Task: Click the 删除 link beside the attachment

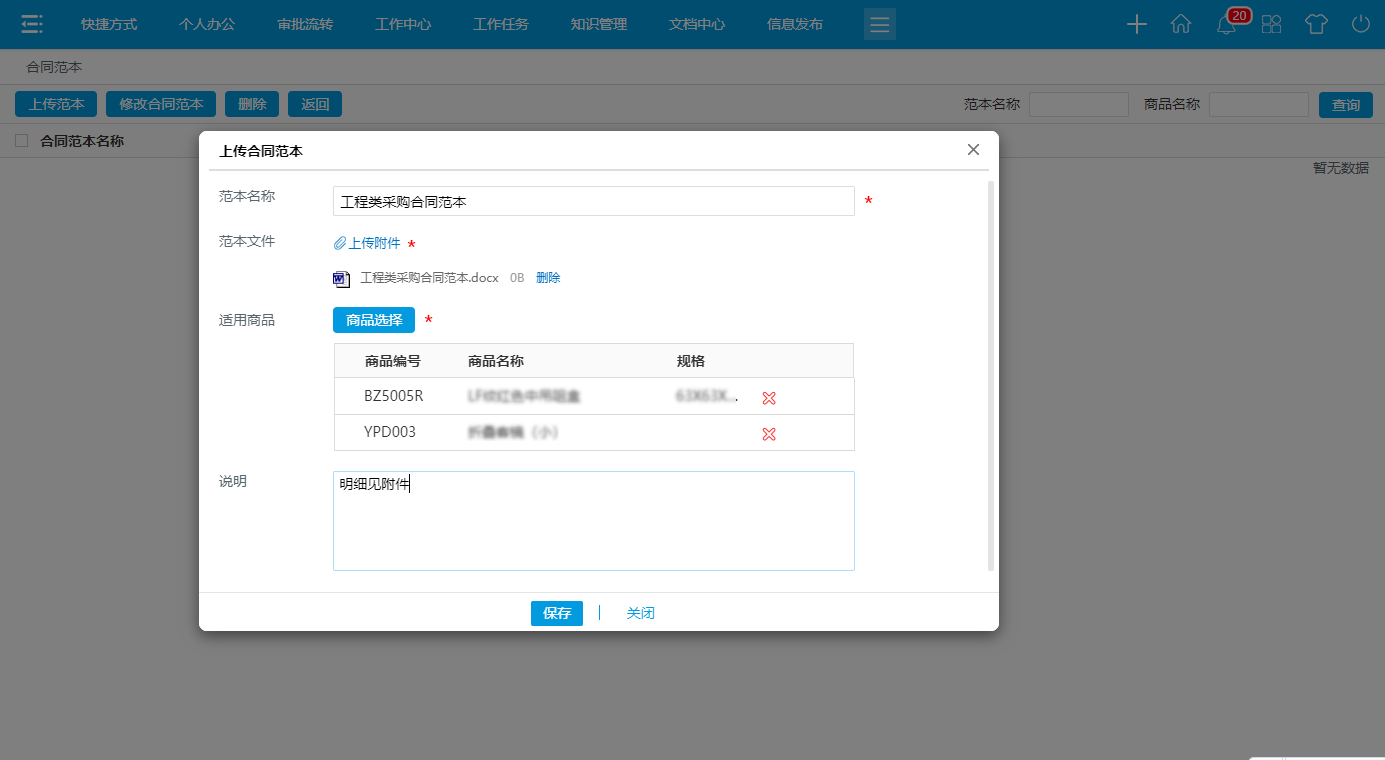Action: (x=547, y=278)
